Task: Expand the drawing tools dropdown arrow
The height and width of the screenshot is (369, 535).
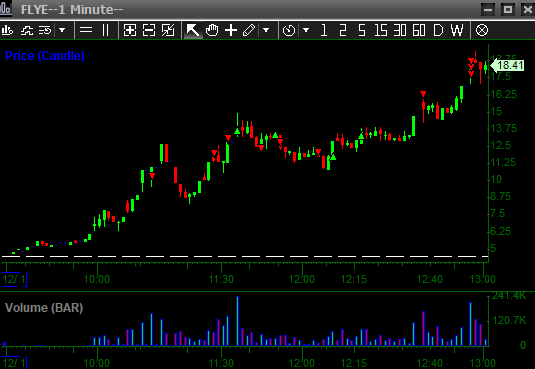Action: (x=266, y=30)
